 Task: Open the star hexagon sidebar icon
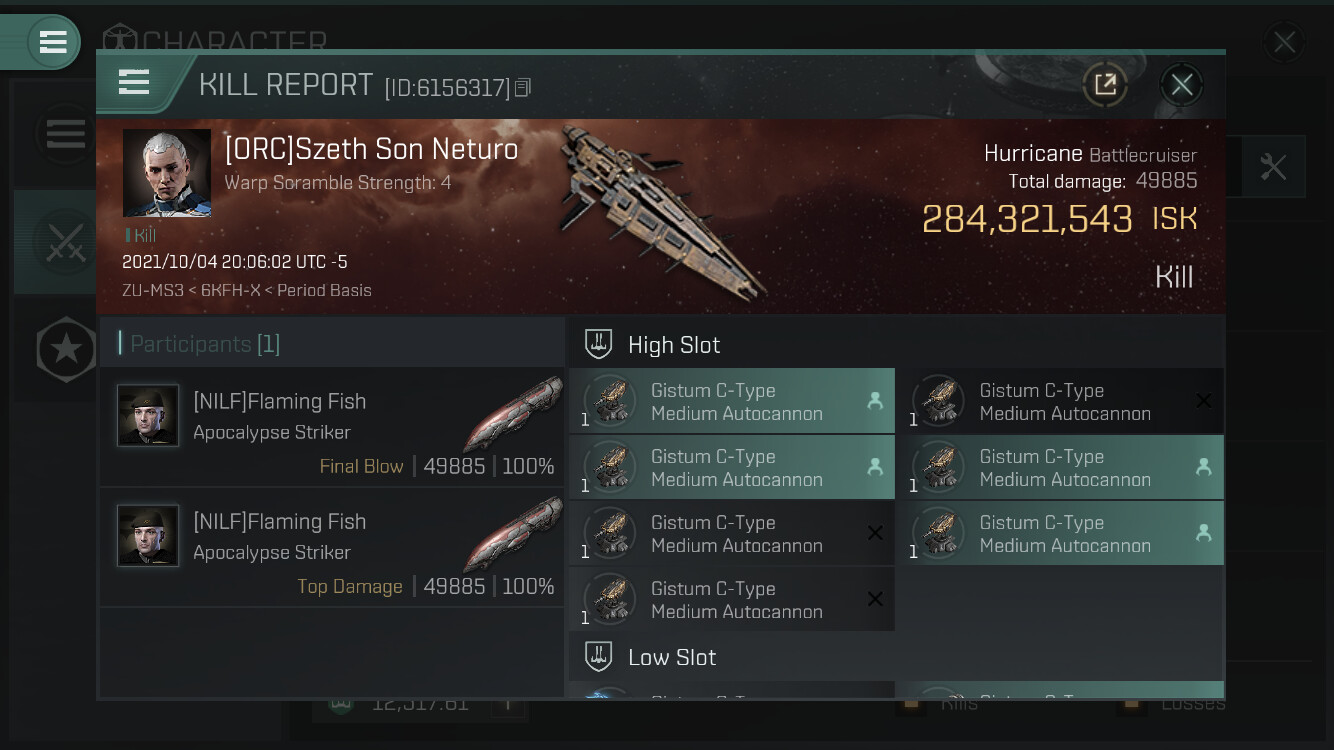pyautogui.click(x=66, y=350)
